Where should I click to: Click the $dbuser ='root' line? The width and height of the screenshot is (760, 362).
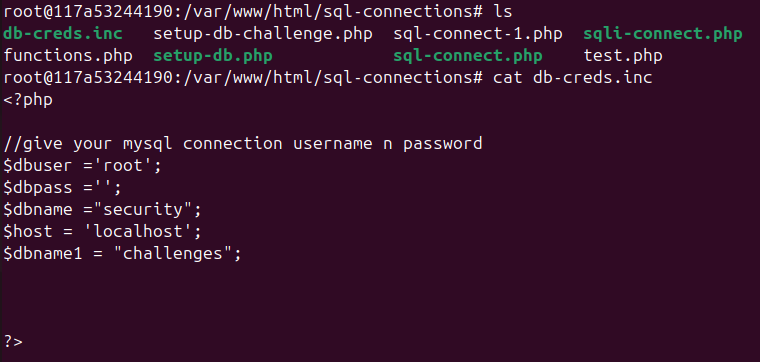point(82,166)
